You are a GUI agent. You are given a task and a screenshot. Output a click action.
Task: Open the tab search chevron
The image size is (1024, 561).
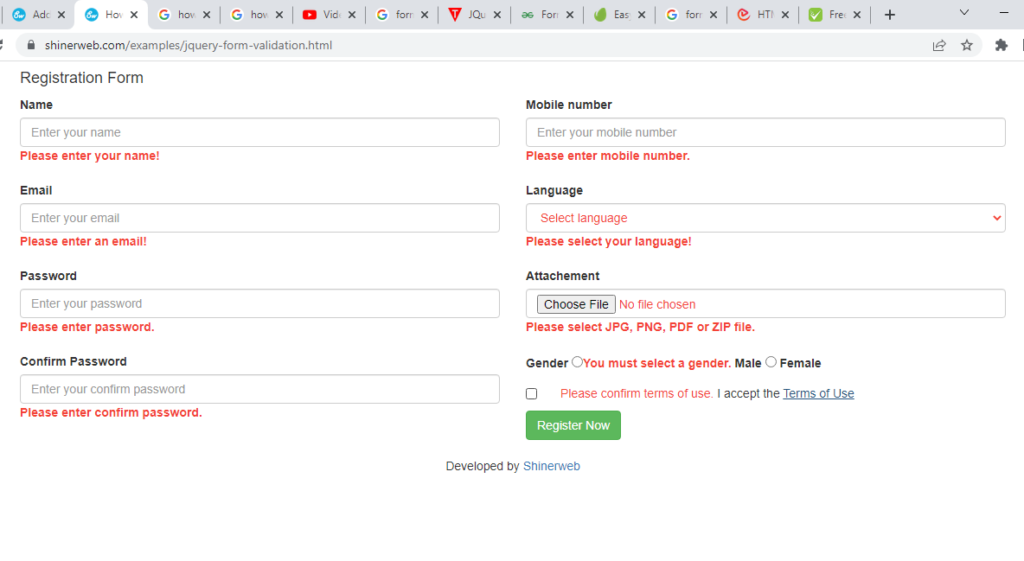[964, 13]
